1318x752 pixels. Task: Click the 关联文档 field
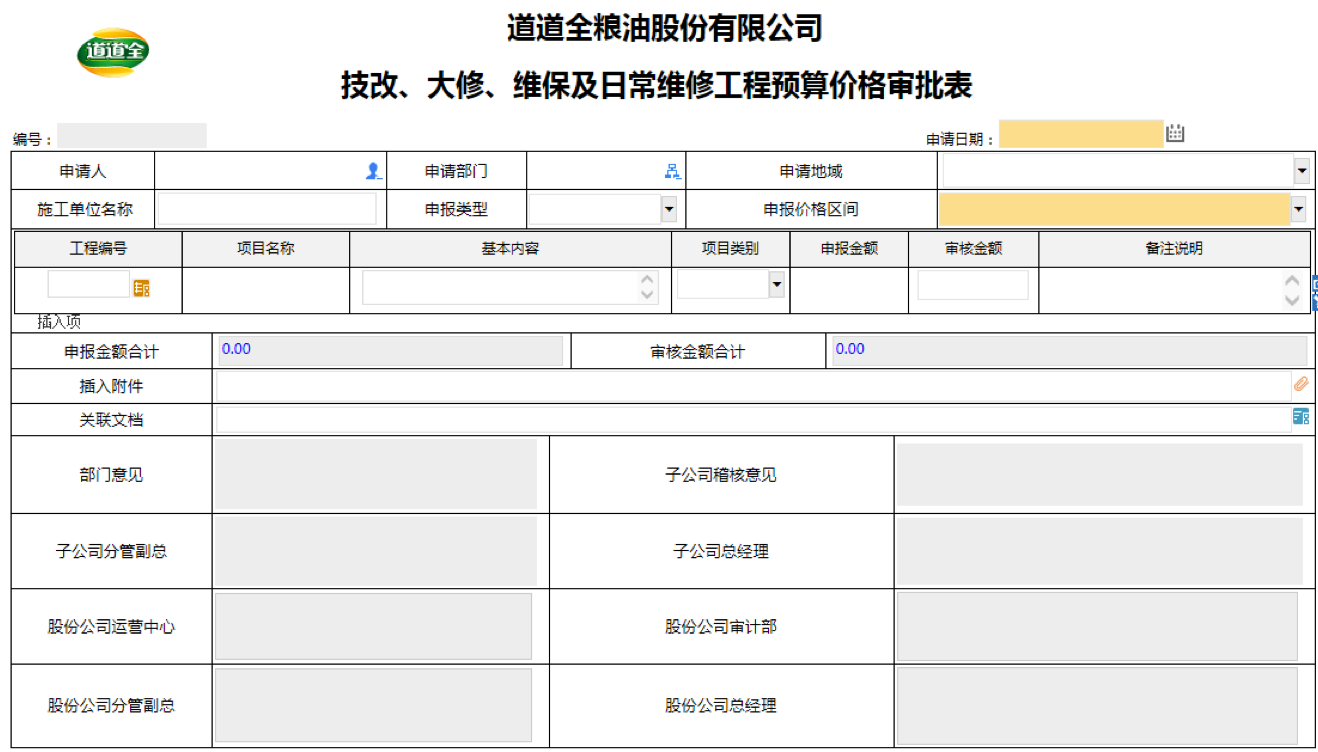[753, 418]
